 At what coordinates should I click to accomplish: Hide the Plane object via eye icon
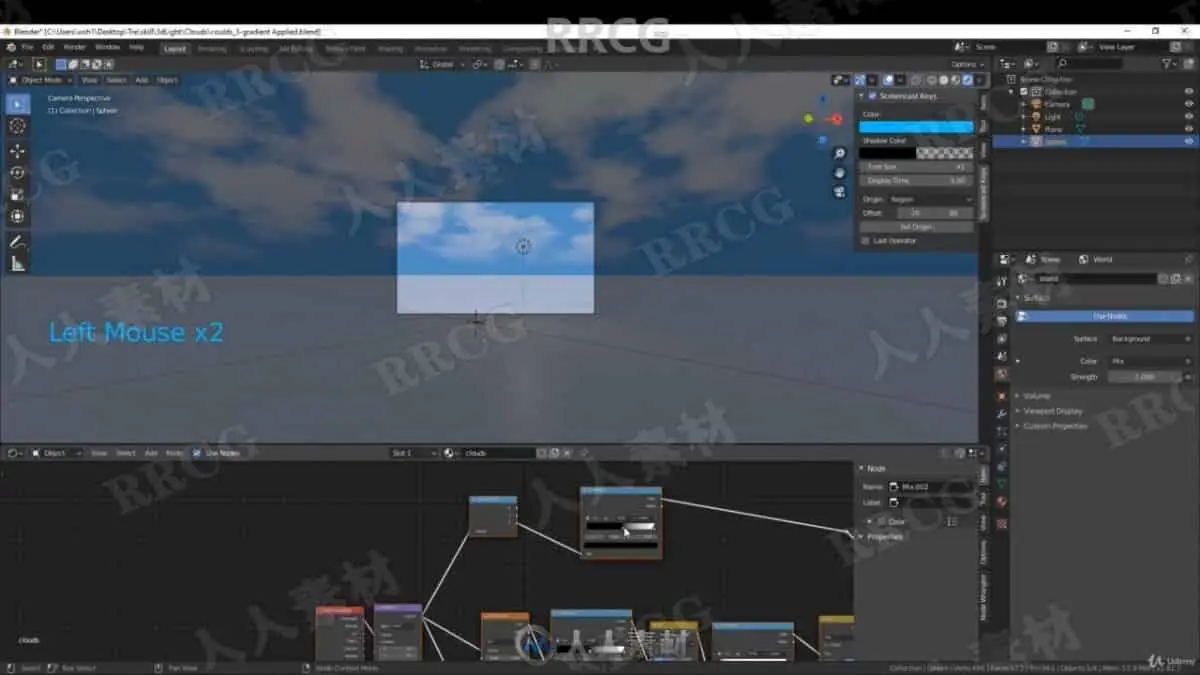click(x=1189, y=129)
